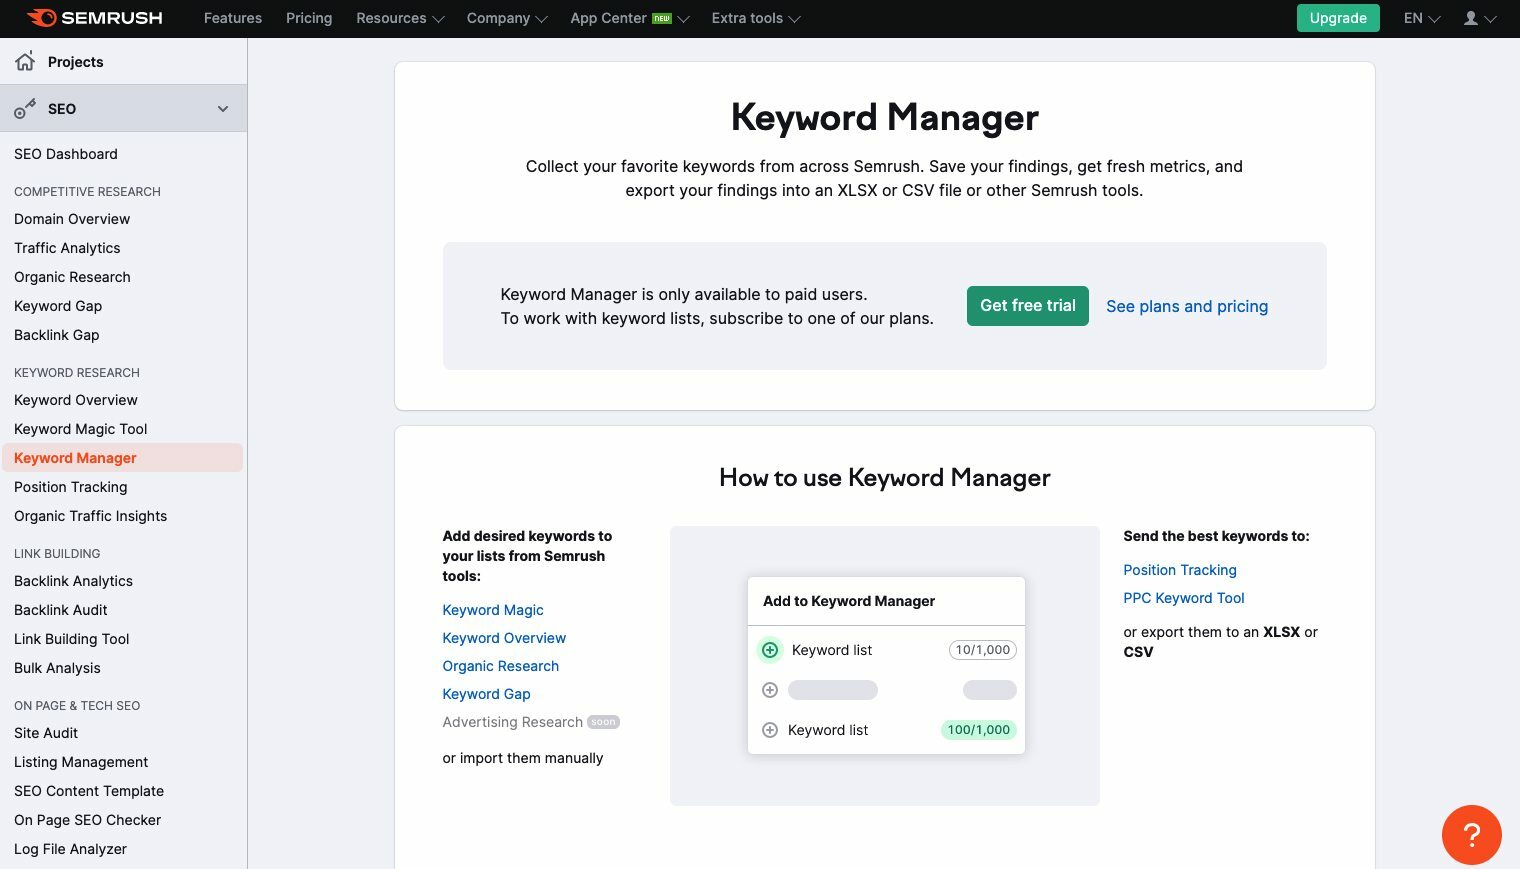Click the user profile icon
Screen dimensions: 1520x869
click(x=1471, y=18)
